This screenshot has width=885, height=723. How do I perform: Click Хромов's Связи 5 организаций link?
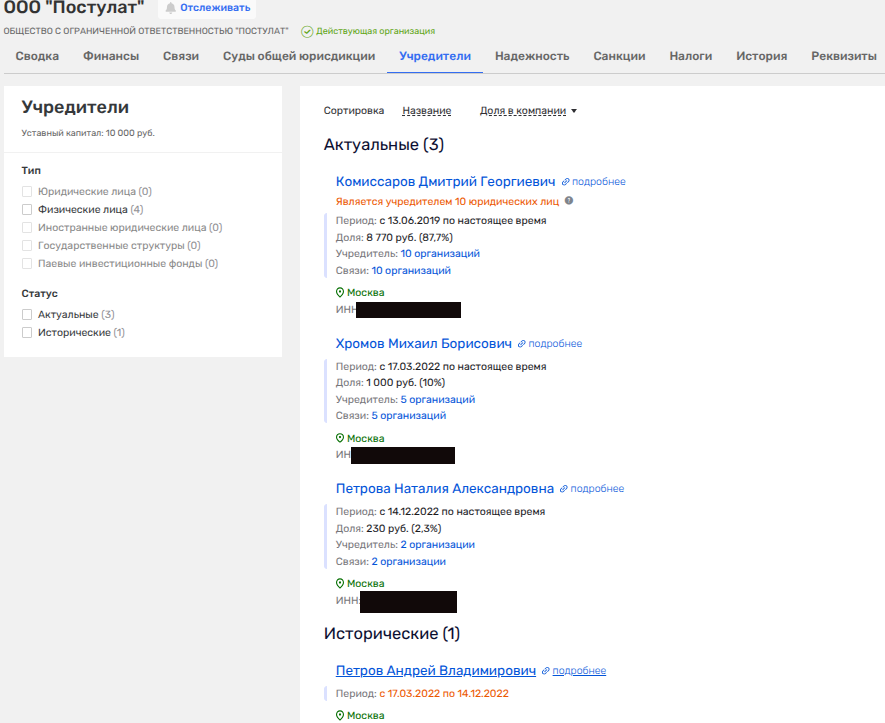click(409, 416)
